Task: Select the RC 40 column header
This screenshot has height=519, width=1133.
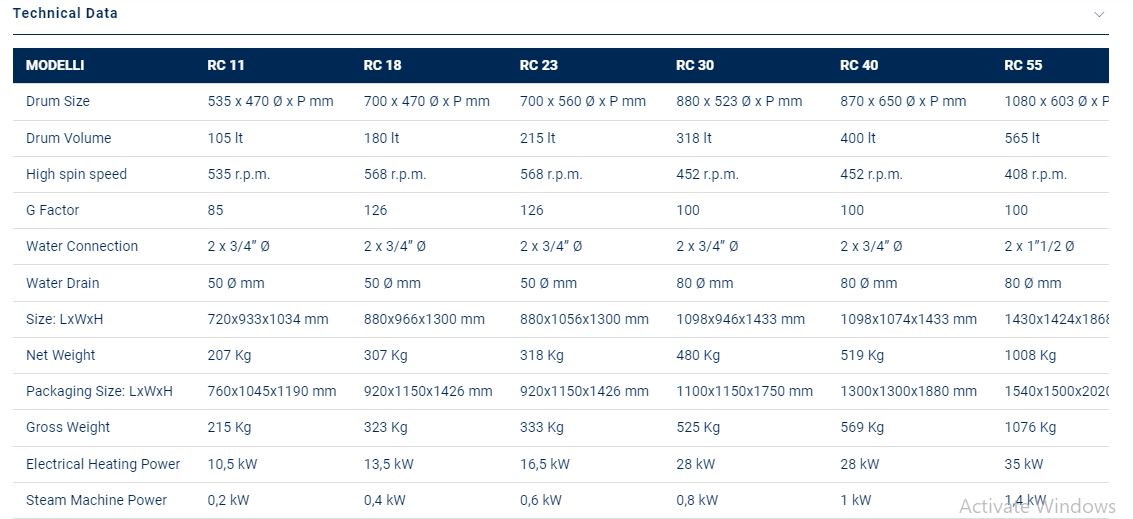Action: [x=859, y=65]
